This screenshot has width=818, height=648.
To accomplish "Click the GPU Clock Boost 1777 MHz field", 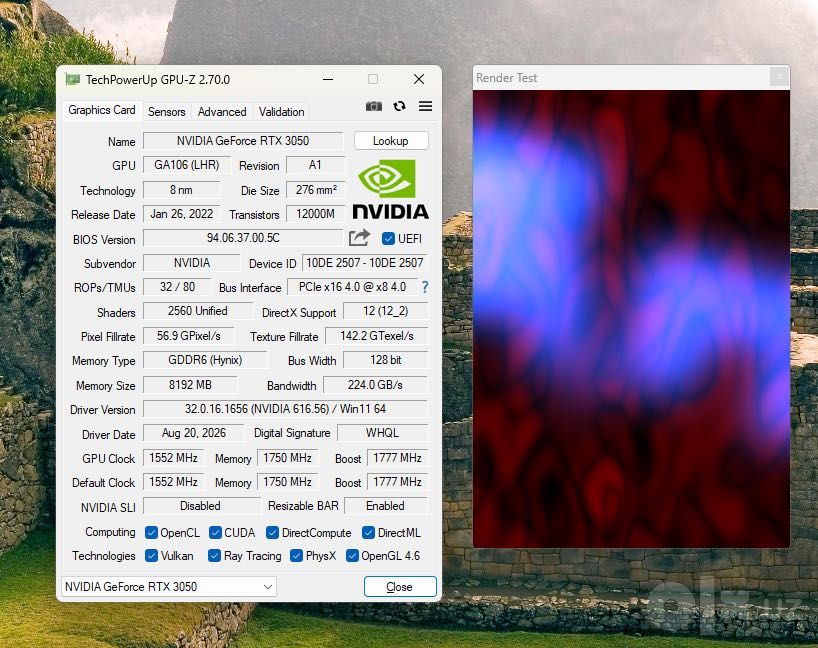I will (398, 458).
